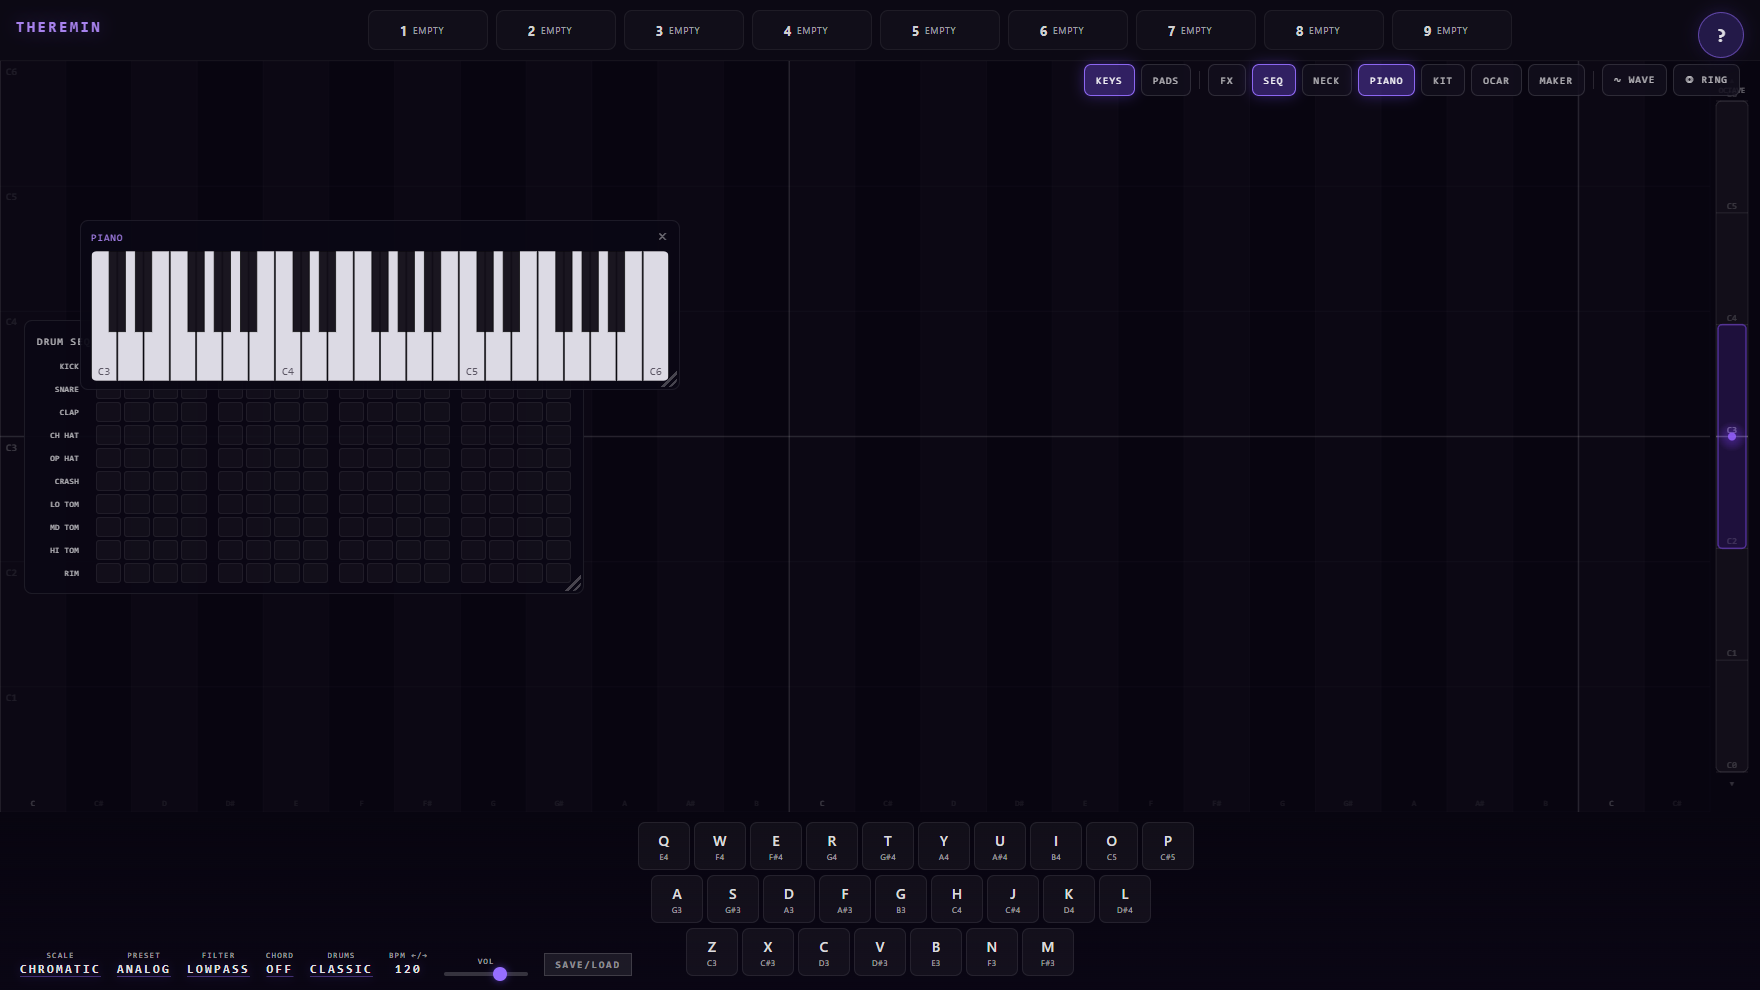Toggle the OCAR ocarina panel button
The width and height of the screenshot is (1760, 990).
(x=1496, y=80)
